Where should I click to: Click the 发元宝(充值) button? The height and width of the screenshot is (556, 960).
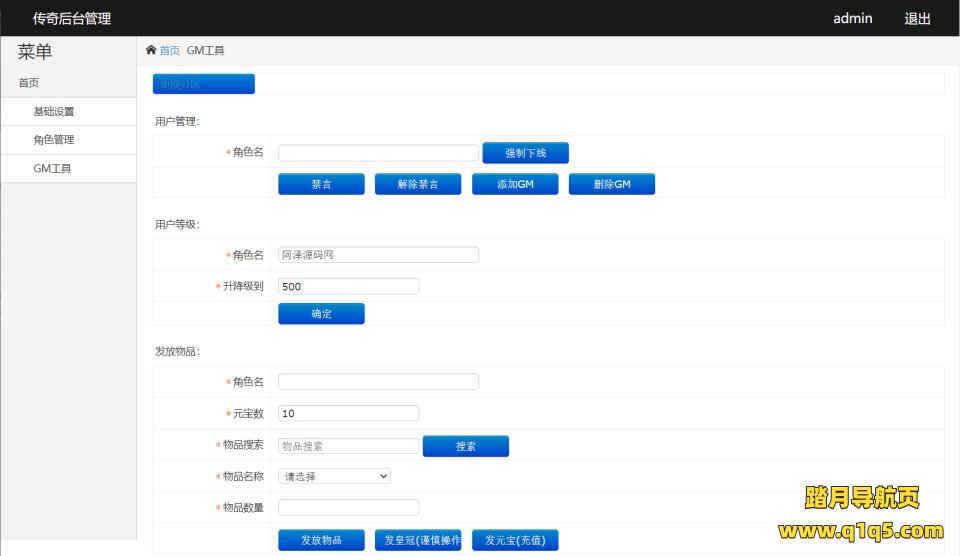pos(515,540)
